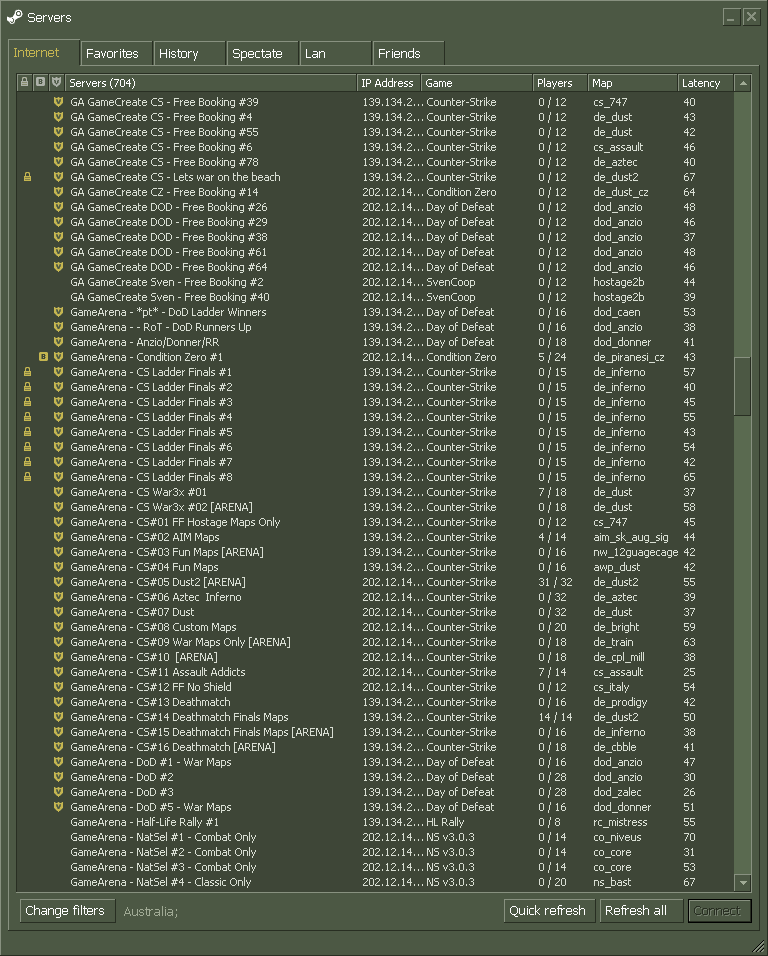Click VAC shield on CS#14 Deathmatch Finals Maps row

[x=59, y=717]
